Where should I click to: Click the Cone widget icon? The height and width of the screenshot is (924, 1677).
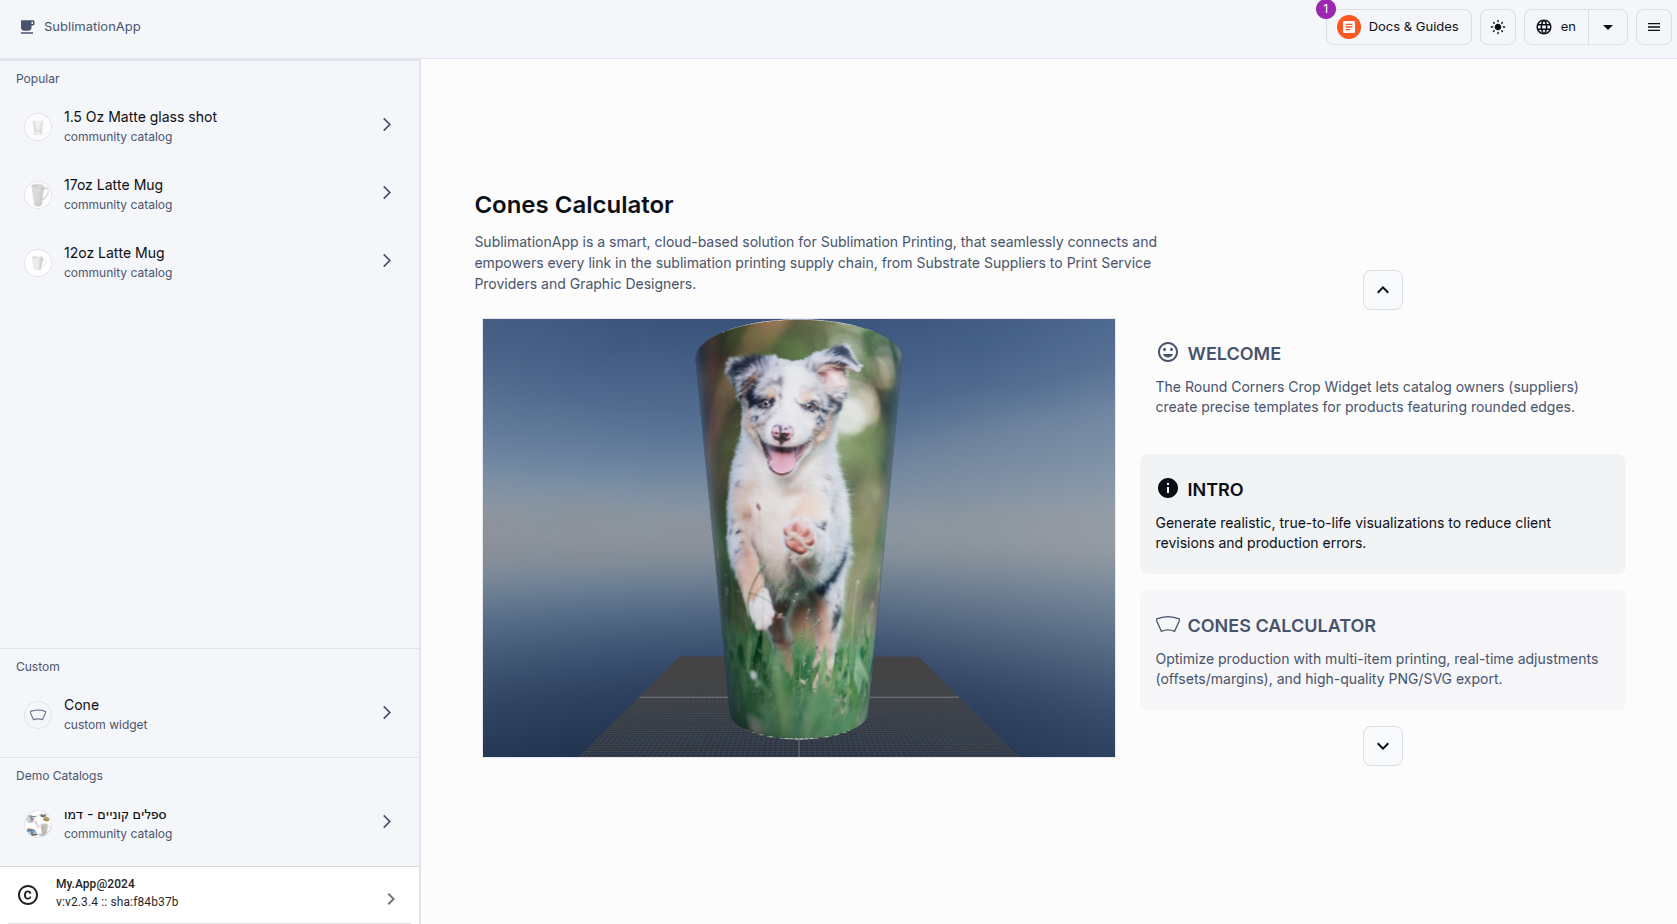(38, 715)
